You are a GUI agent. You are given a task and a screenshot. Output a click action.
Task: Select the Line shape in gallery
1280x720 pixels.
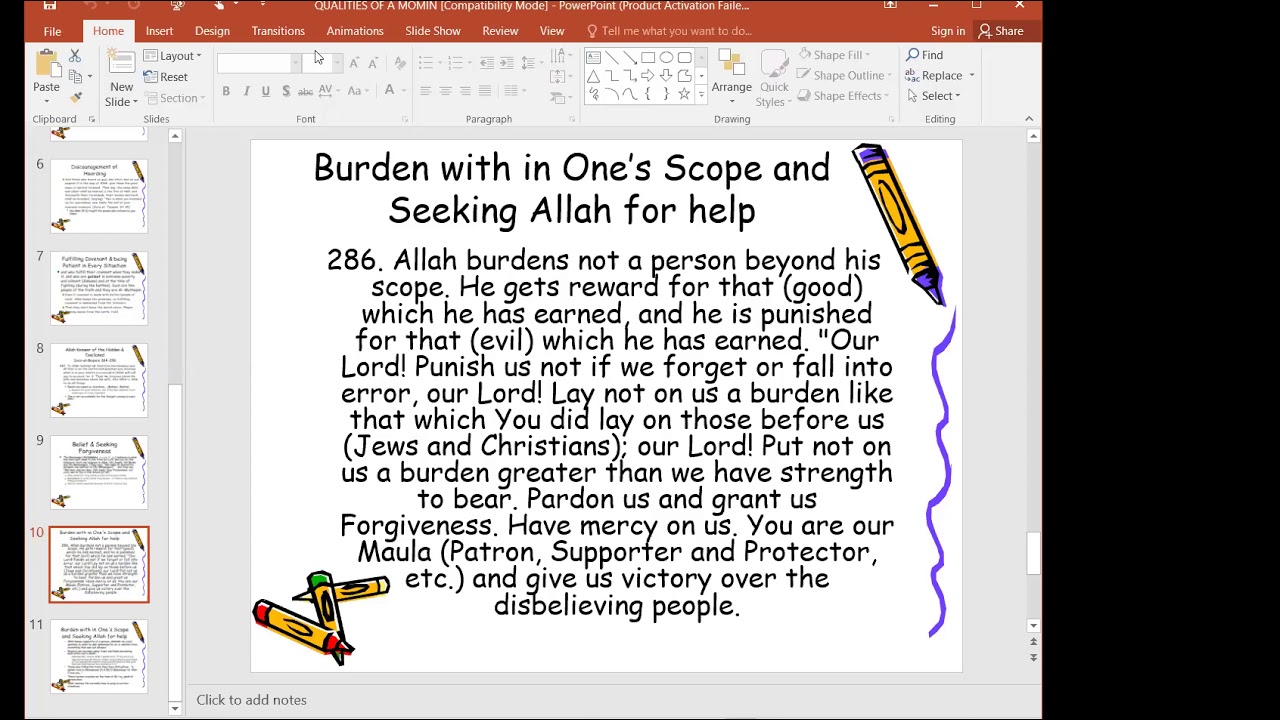click(612, 57)
